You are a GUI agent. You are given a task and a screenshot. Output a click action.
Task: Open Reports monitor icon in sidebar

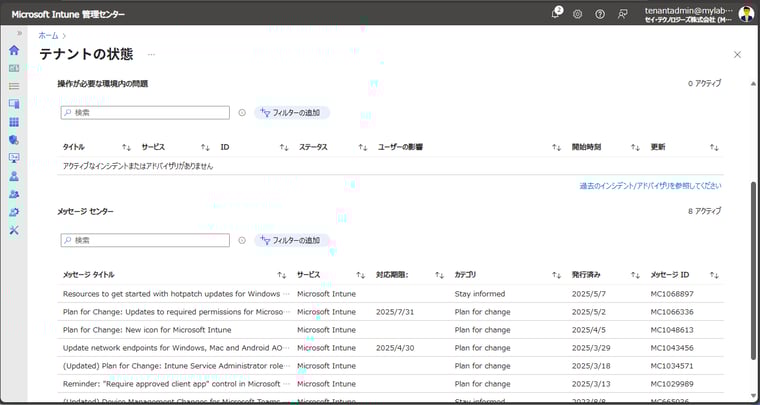click(14, 158)
